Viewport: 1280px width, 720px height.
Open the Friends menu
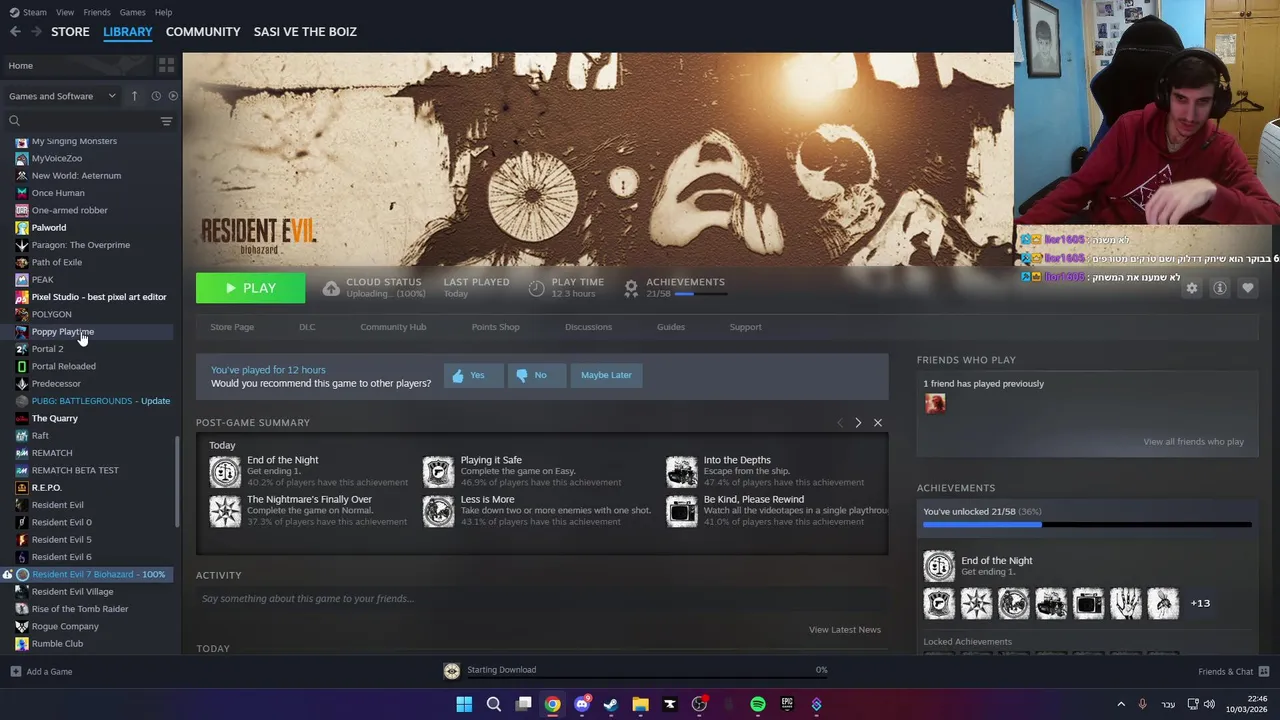click(97, 12)
